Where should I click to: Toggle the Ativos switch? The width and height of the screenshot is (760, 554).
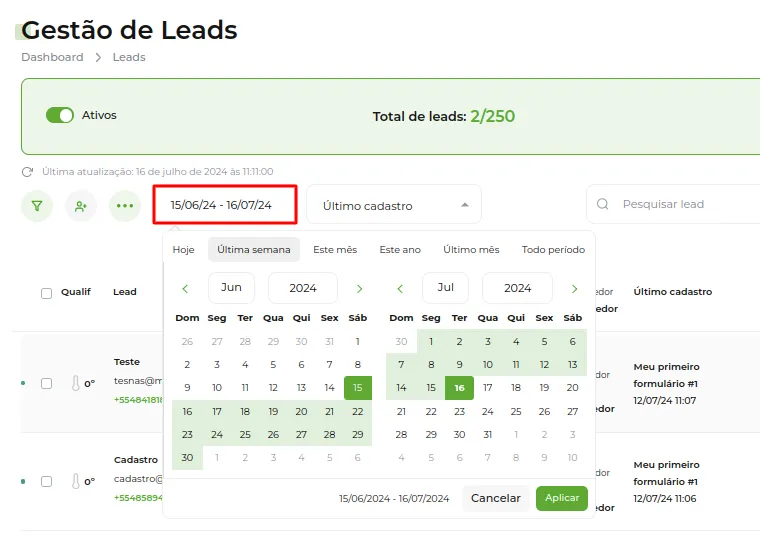(60, 115)
